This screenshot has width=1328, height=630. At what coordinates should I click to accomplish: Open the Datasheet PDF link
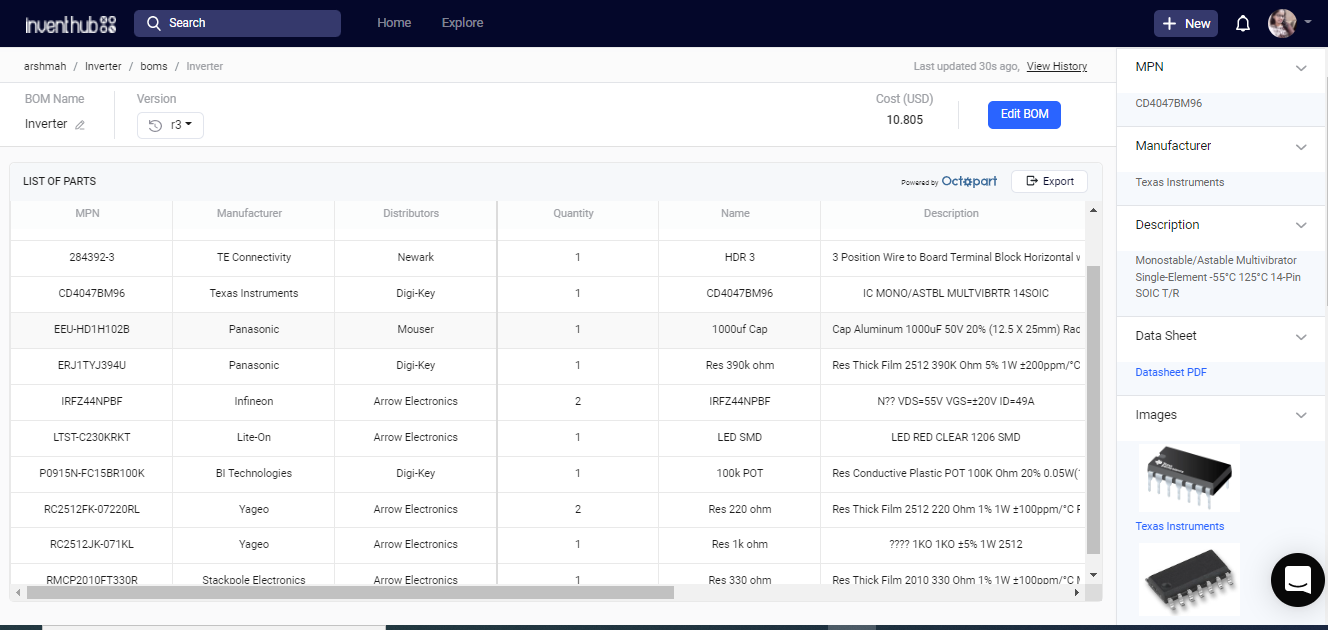(1171, 372)
